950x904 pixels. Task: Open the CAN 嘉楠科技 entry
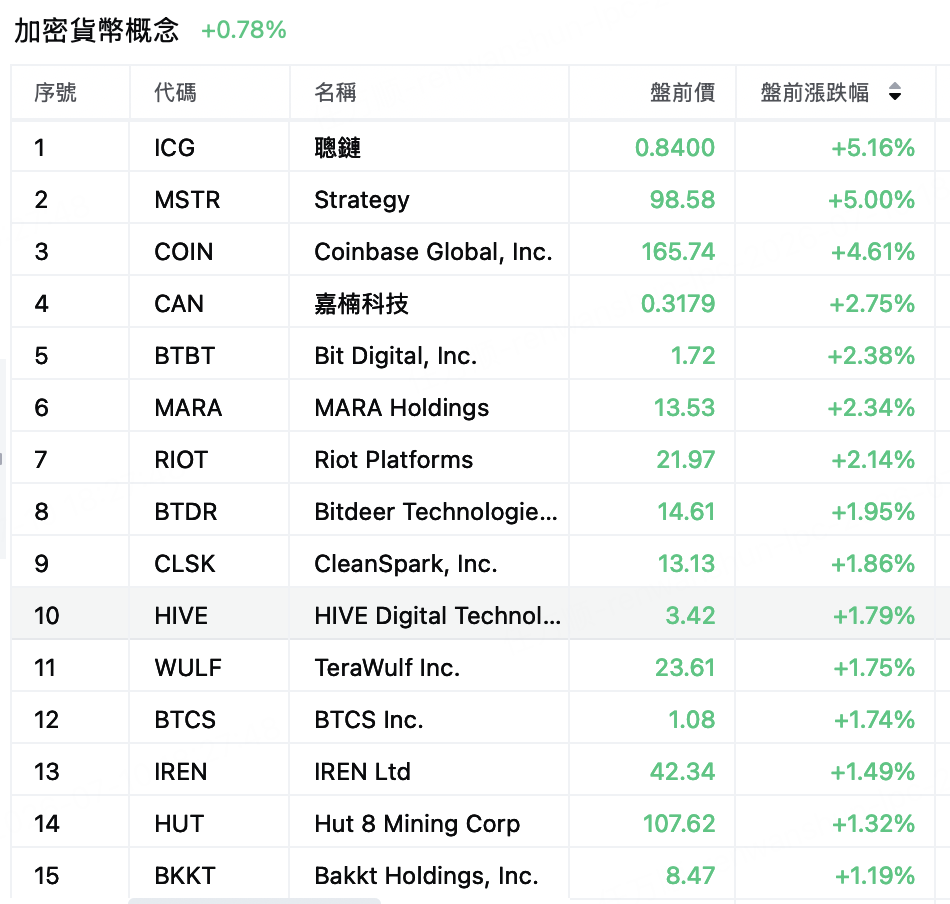point(473,304)
